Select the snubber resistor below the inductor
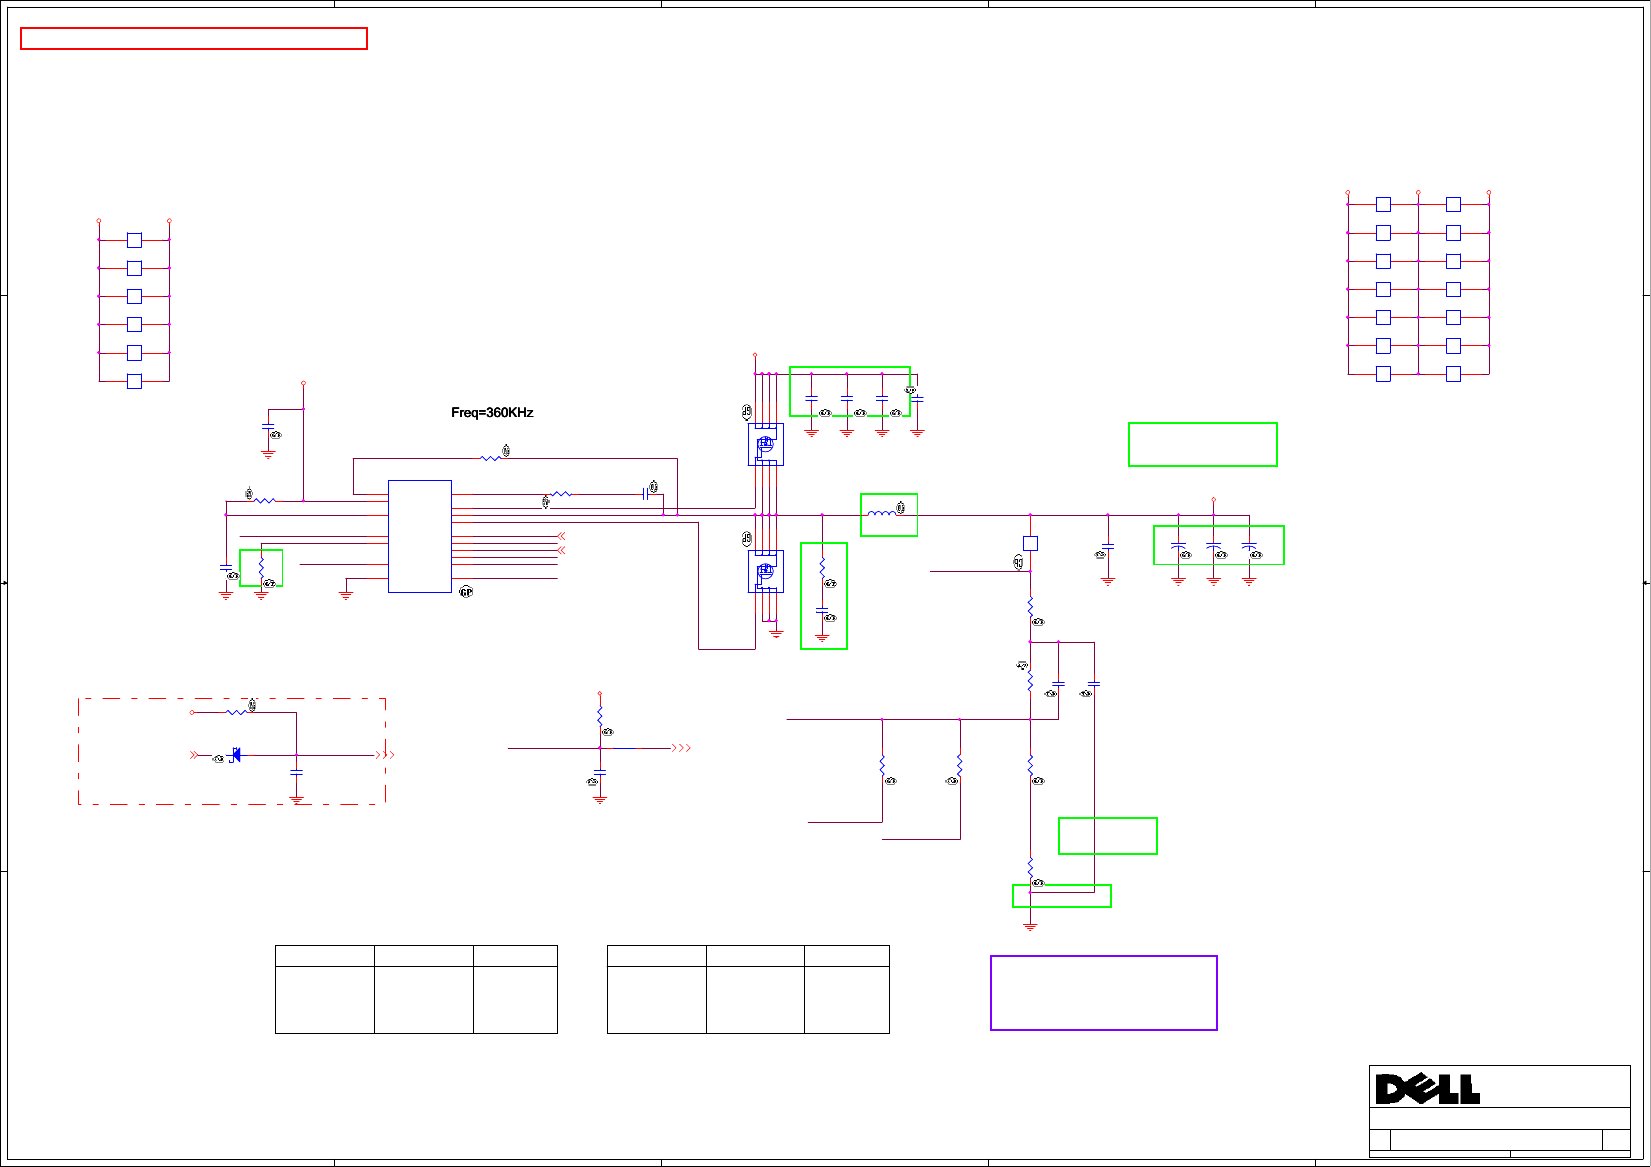This screenshot has height=1167, width=1651. (x=822, y=567)
